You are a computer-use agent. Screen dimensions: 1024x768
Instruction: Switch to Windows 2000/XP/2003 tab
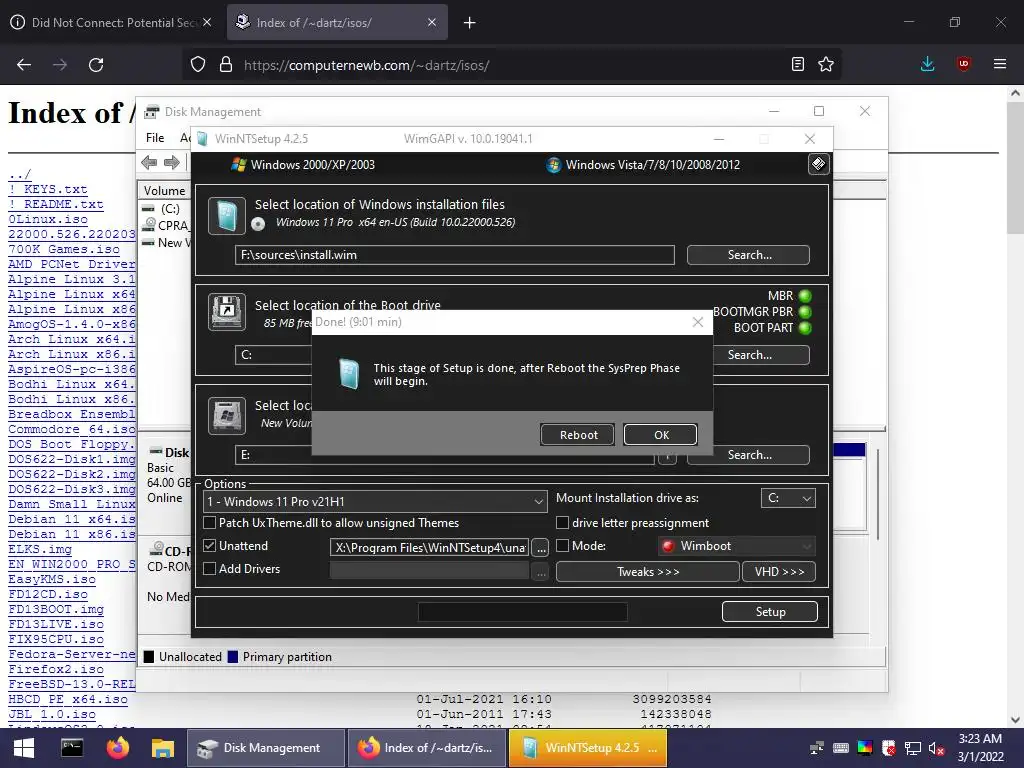[x=303, y=165]
